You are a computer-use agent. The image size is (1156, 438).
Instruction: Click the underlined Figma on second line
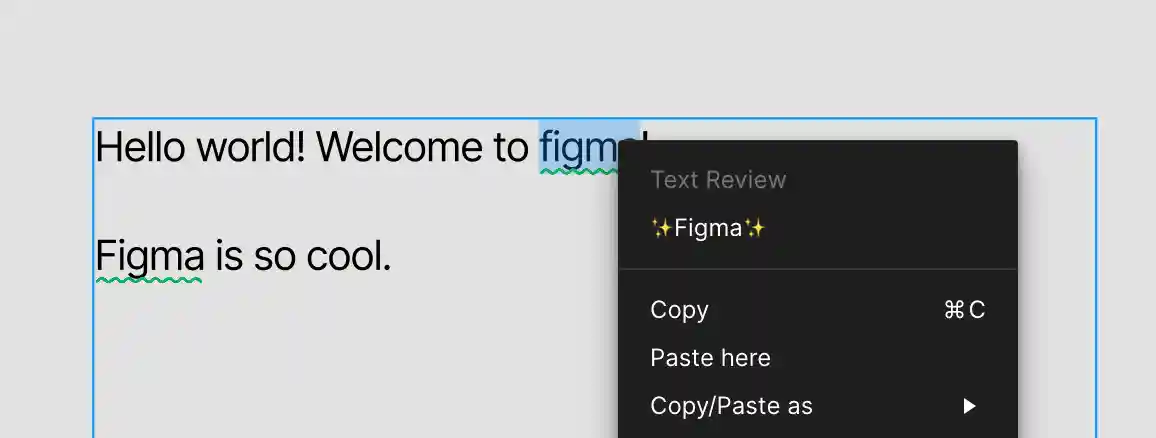click(x=149, y=257)
